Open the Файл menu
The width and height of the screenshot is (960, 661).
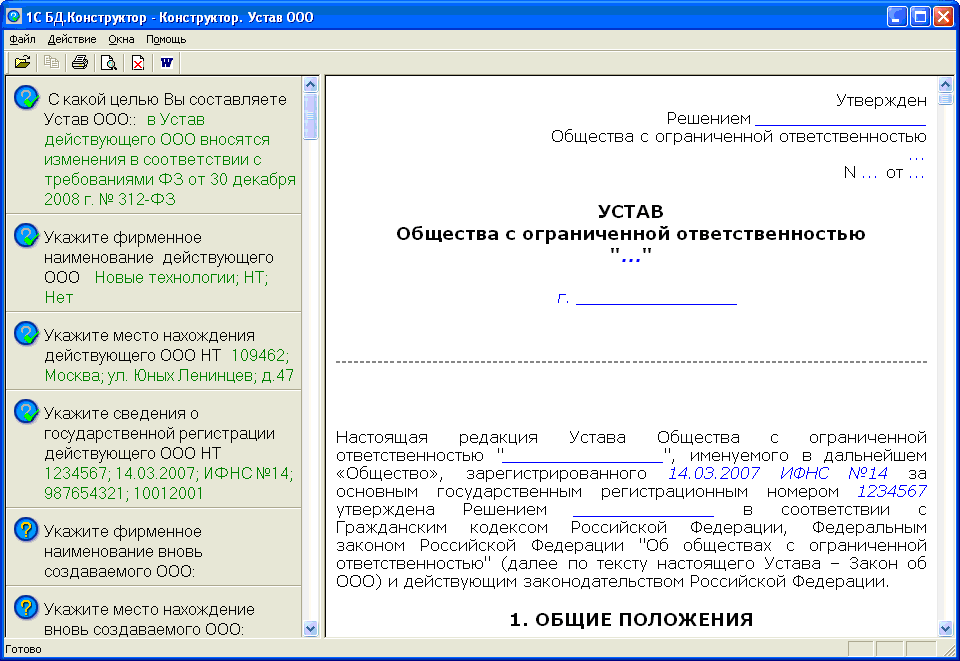pos(22,39)
